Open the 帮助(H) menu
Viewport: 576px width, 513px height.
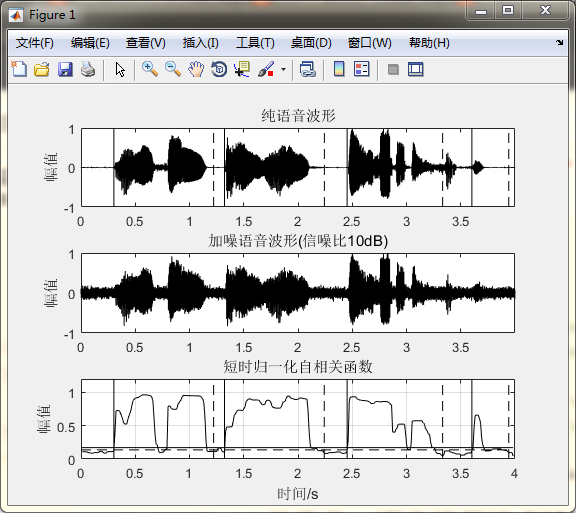pyautogui.click(x=429, y=43)
